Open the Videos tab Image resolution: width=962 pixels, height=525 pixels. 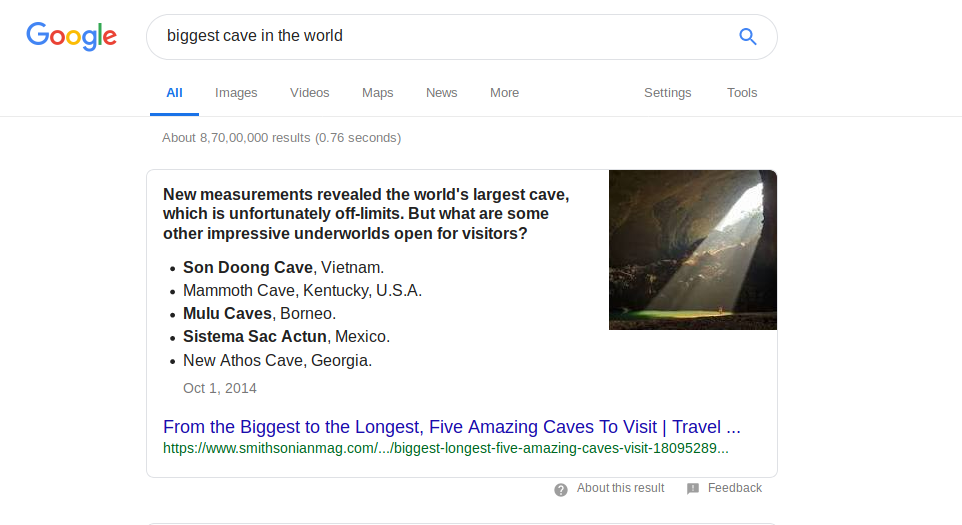(310, 93)
